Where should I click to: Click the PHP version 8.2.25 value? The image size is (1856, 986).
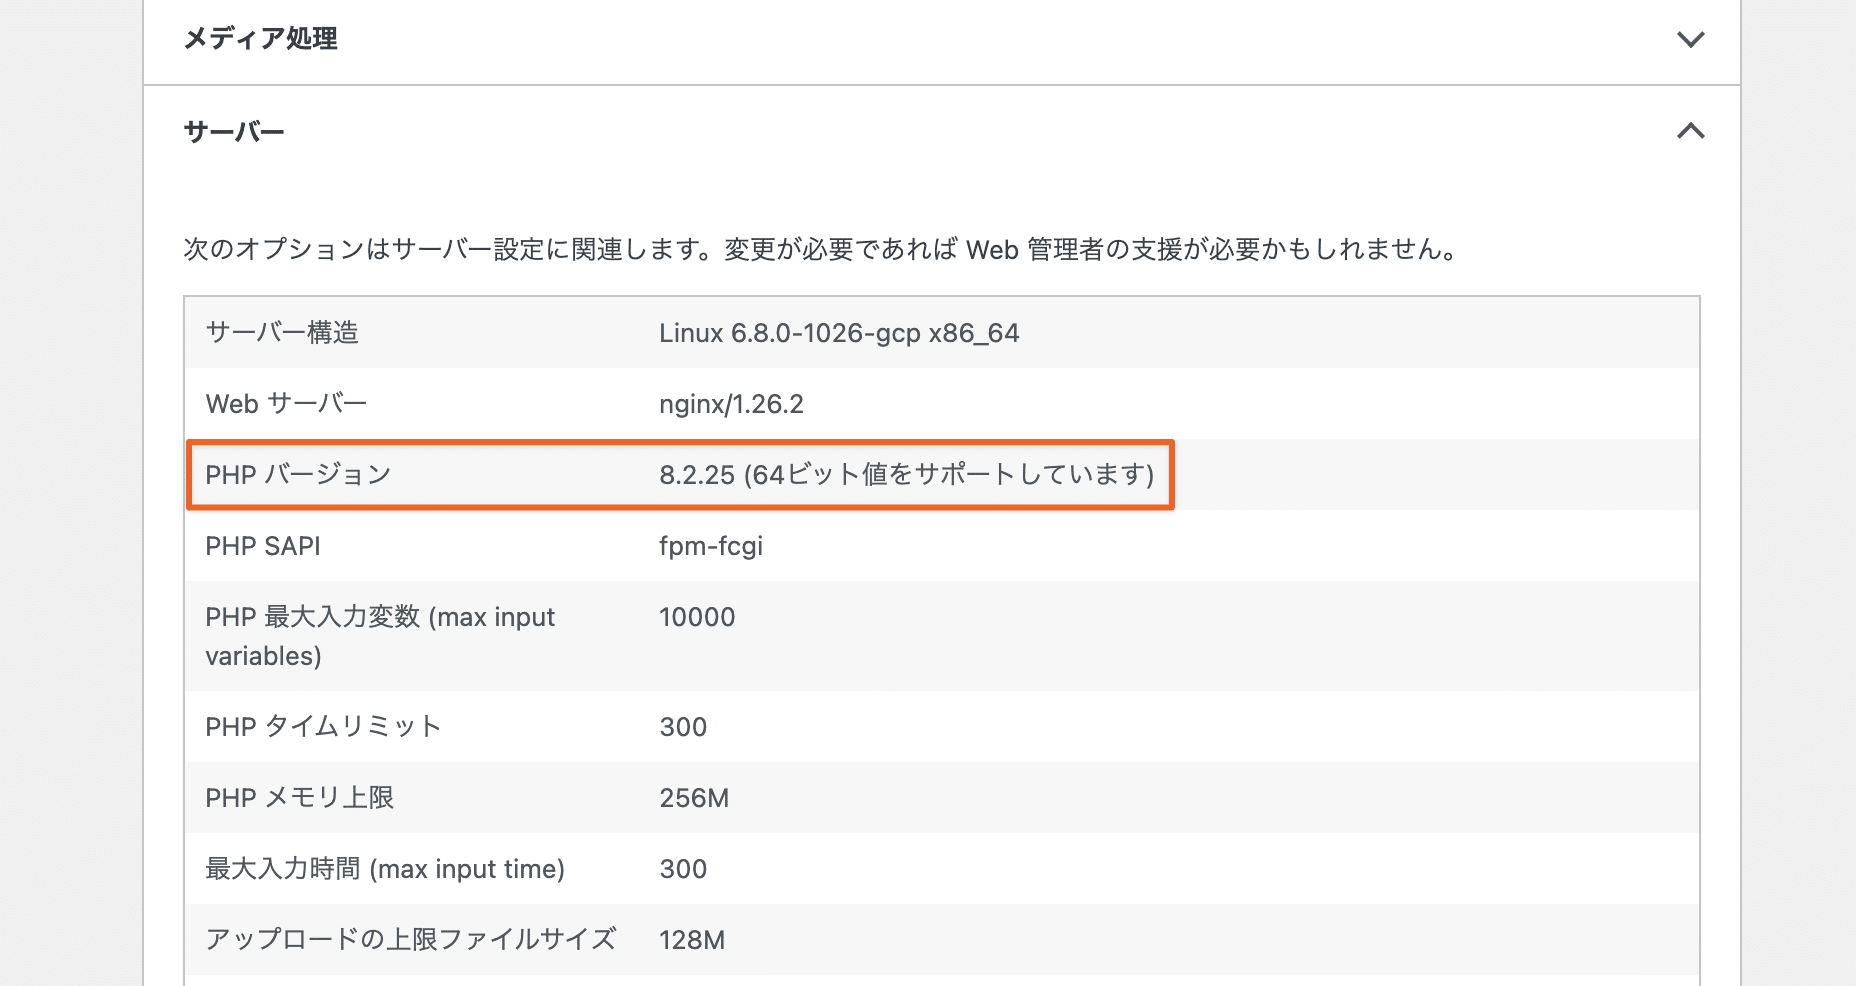(x=906, y=475)
